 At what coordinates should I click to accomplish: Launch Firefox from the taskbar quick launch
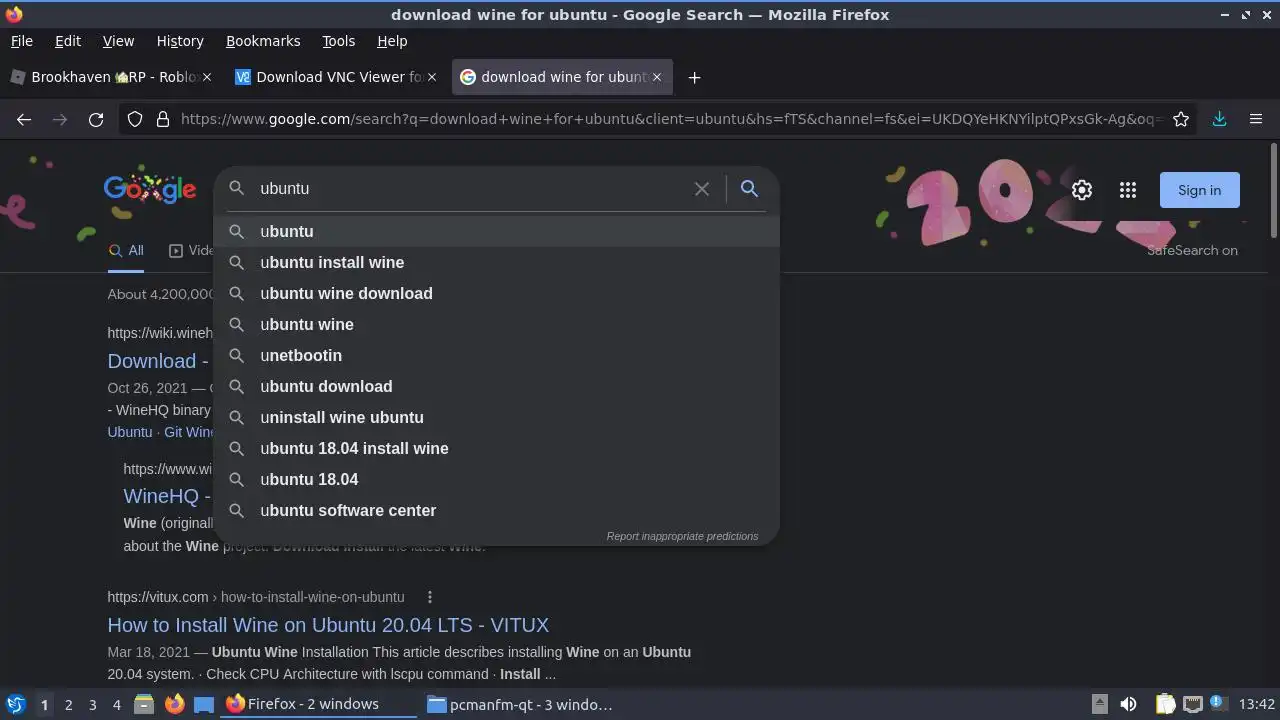click(x=174, y=705)
